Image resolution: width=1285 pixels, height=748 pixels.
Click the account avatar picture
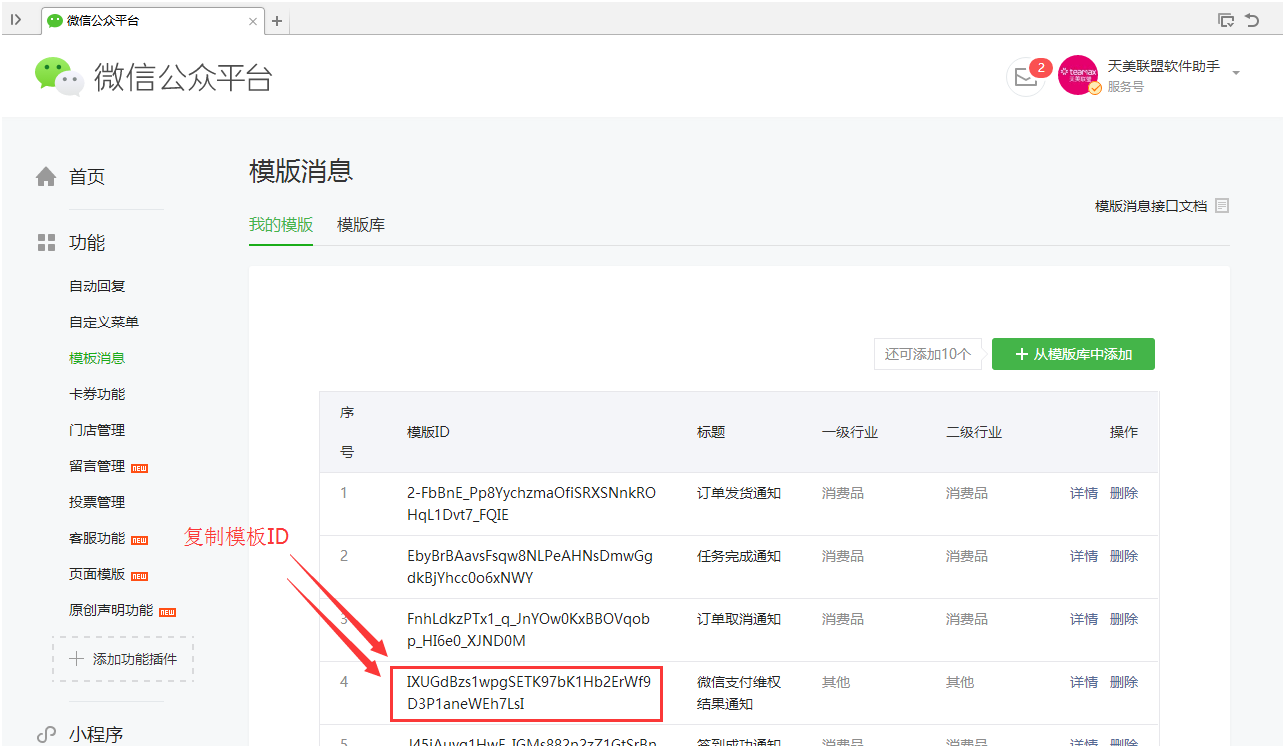pyautogui.click(x=1077, y=75)
